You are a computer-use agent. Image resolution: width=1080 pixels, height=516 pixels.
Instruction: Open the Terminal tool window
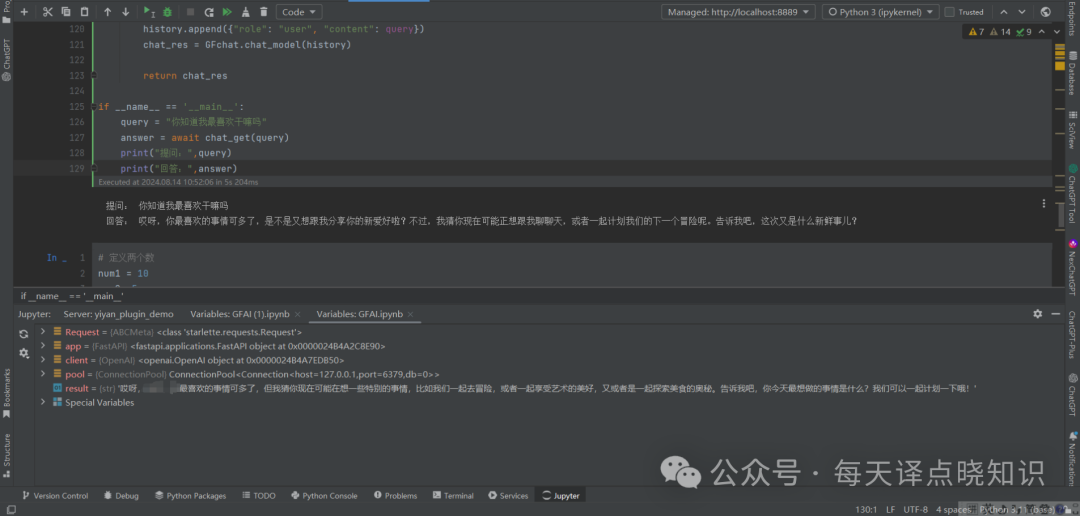(x=453, y=495)
